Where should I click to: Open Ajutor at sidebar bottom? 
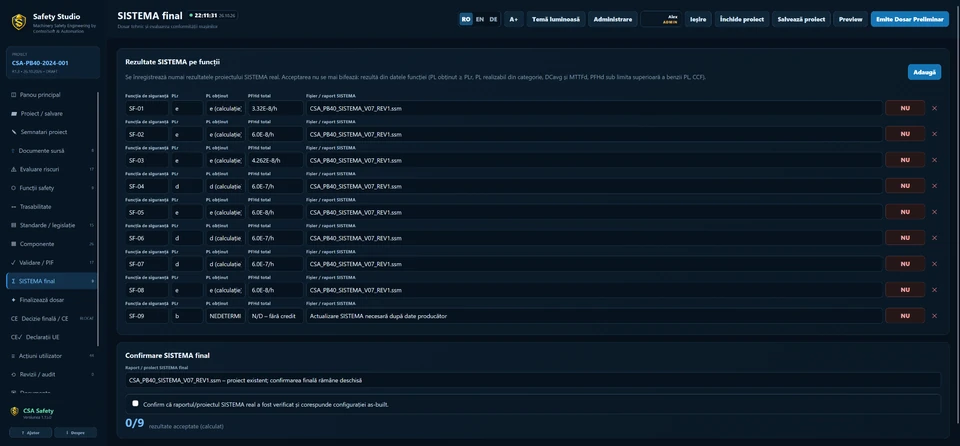point(30,433)
